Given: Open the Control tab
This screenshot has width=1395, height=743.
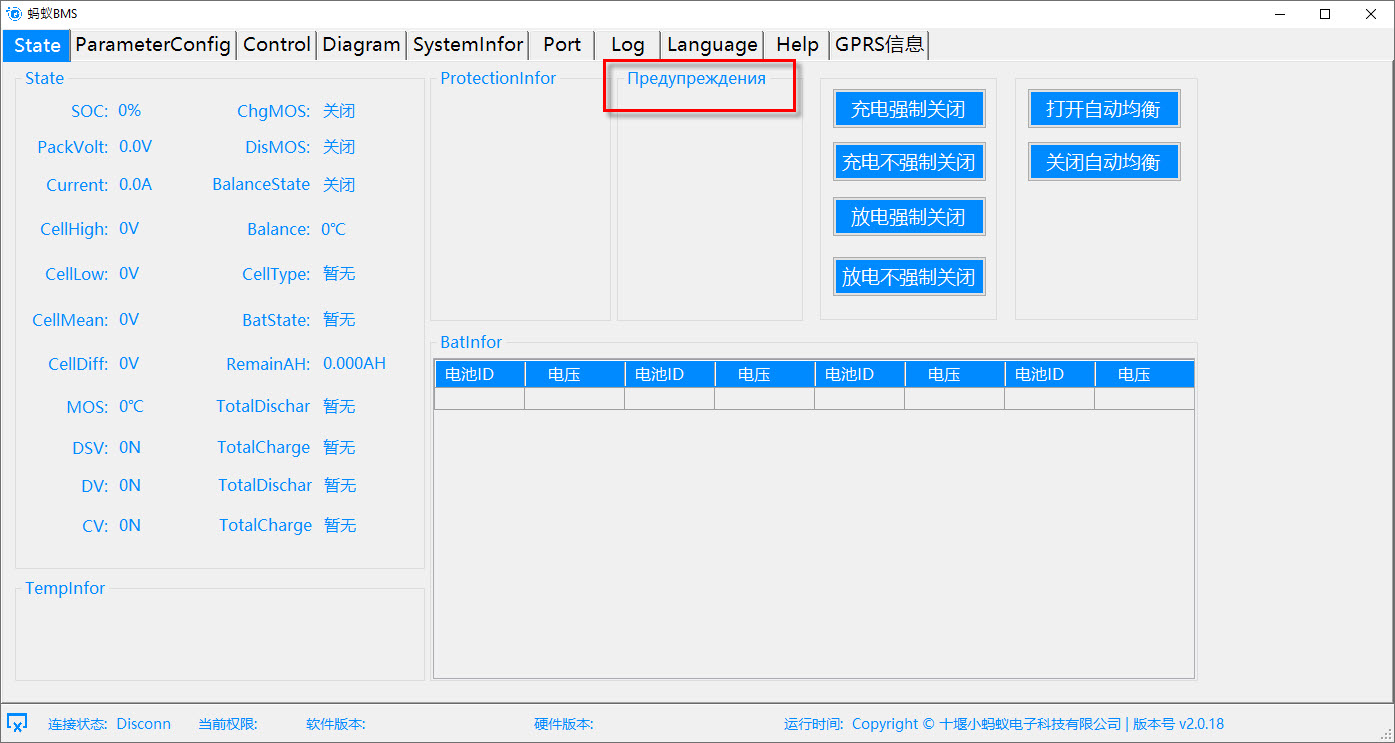Looking at the screenshot, I should click(x=277, y=45).
